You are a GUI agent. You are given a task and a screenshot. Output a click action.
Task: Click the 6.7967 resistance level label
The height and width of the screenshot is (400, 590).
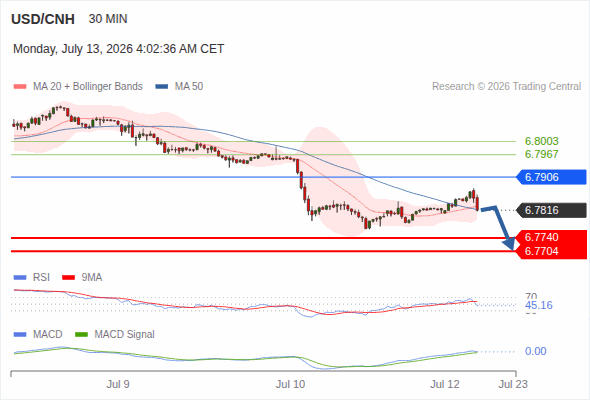[541, 154]
